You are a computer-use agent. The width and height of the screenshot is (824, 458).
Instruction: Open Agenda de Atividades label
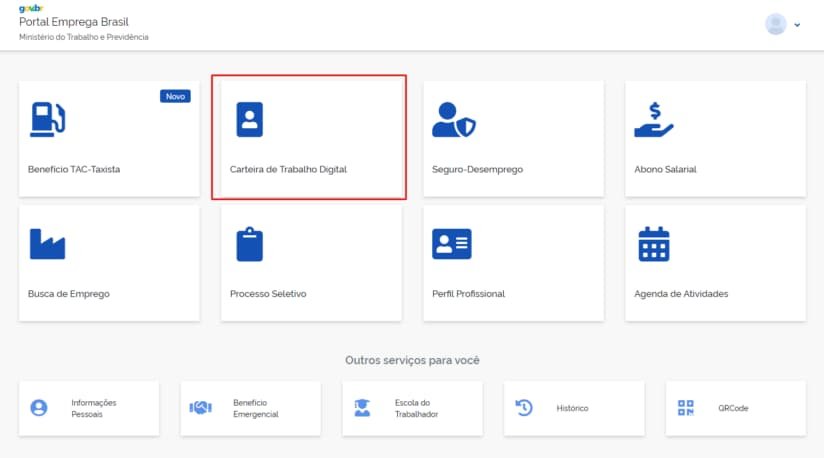tap(682, 294)
